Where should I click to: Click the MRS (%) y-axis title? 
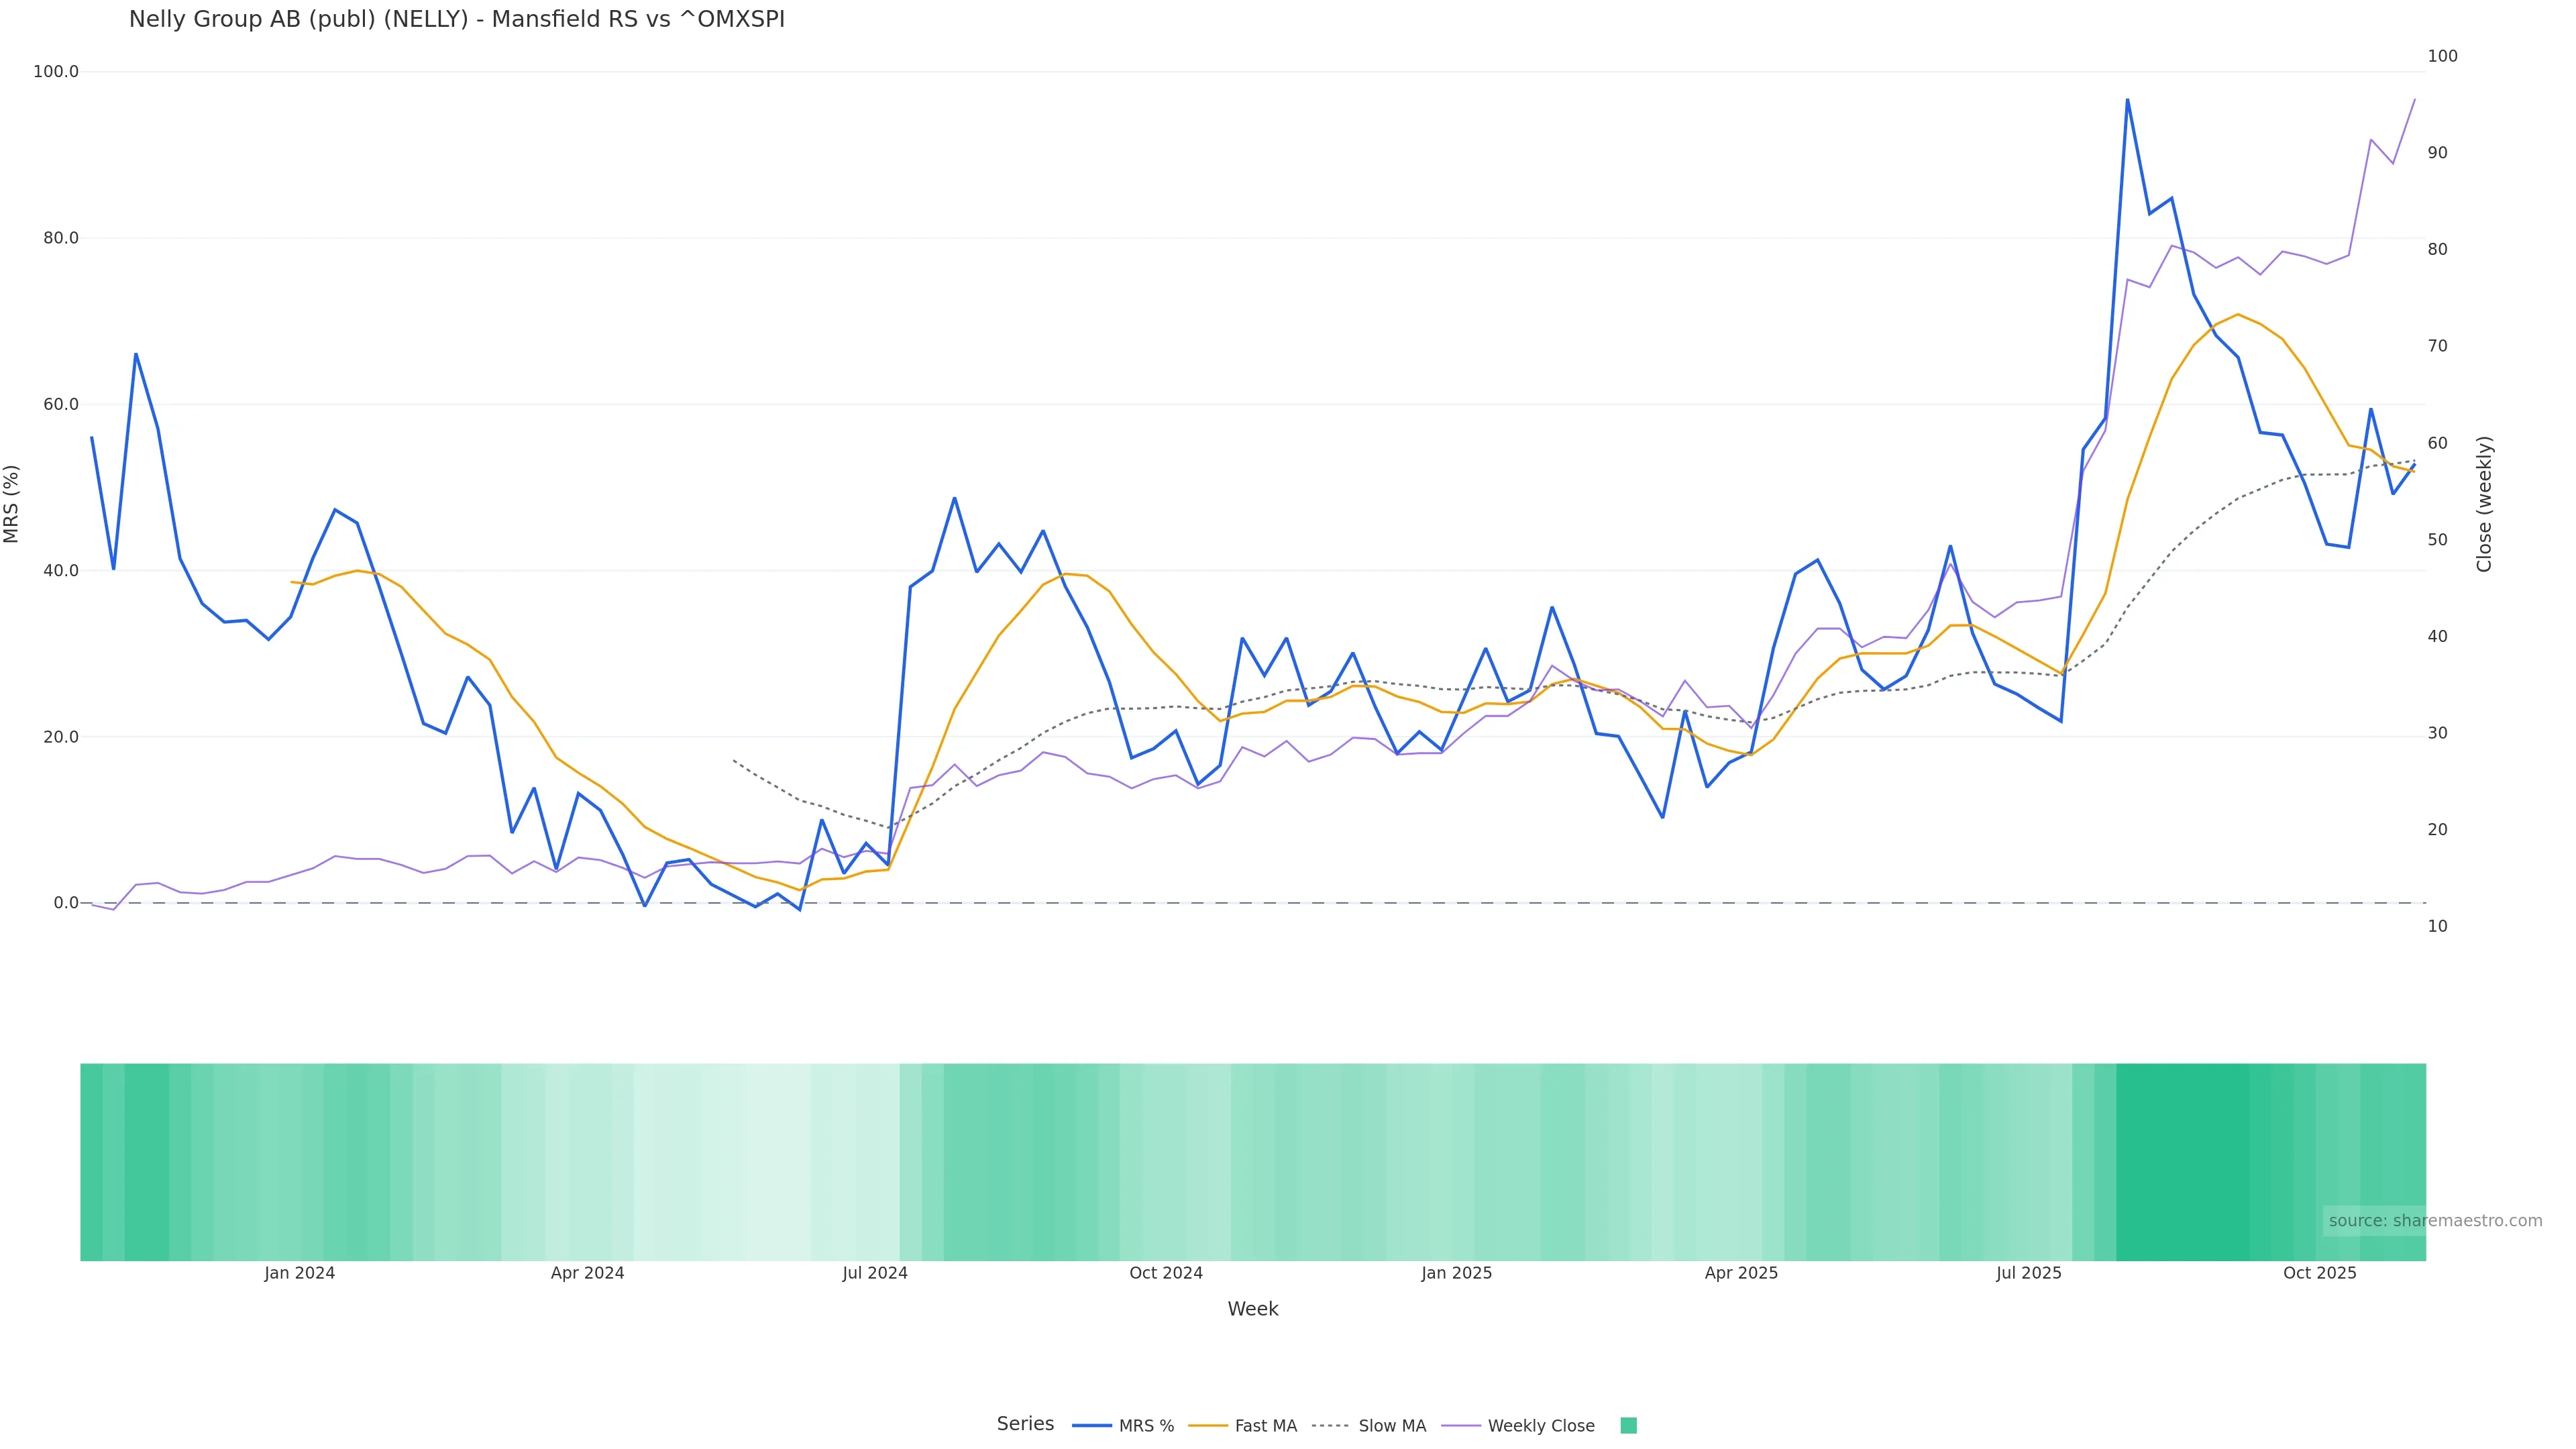click(12, 503)
